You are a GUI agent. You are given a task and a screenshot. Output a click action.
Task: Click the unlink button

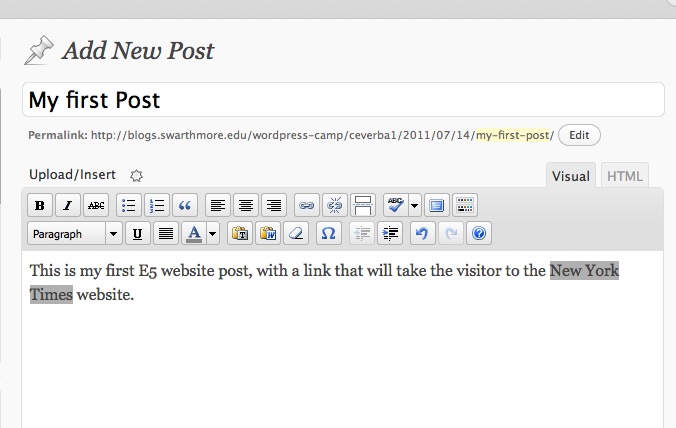pos(335,205)
